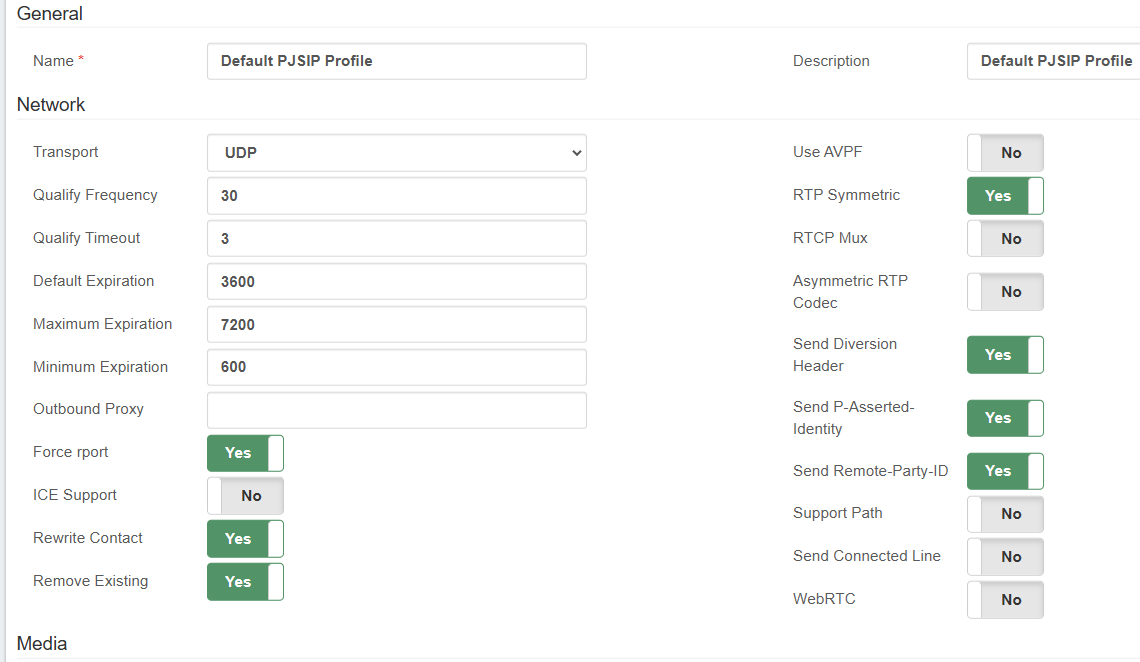Click the Asymmetric RTP Codec label
1140x662 pixels.
(850, 291)
